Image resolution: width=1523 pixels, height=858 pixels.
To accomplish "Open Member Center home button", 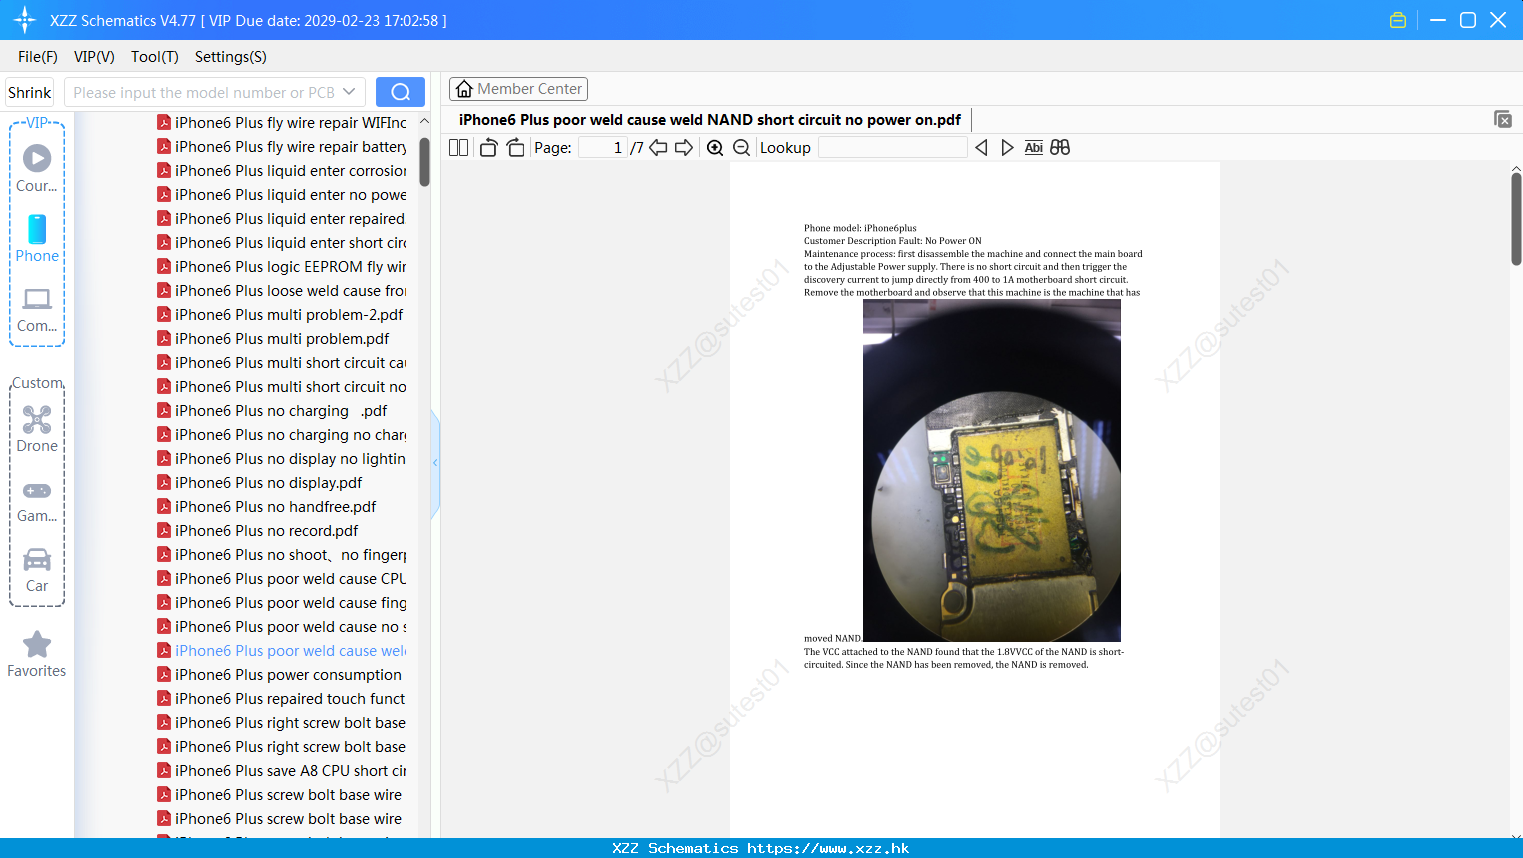I will click(x=518, y=89).
